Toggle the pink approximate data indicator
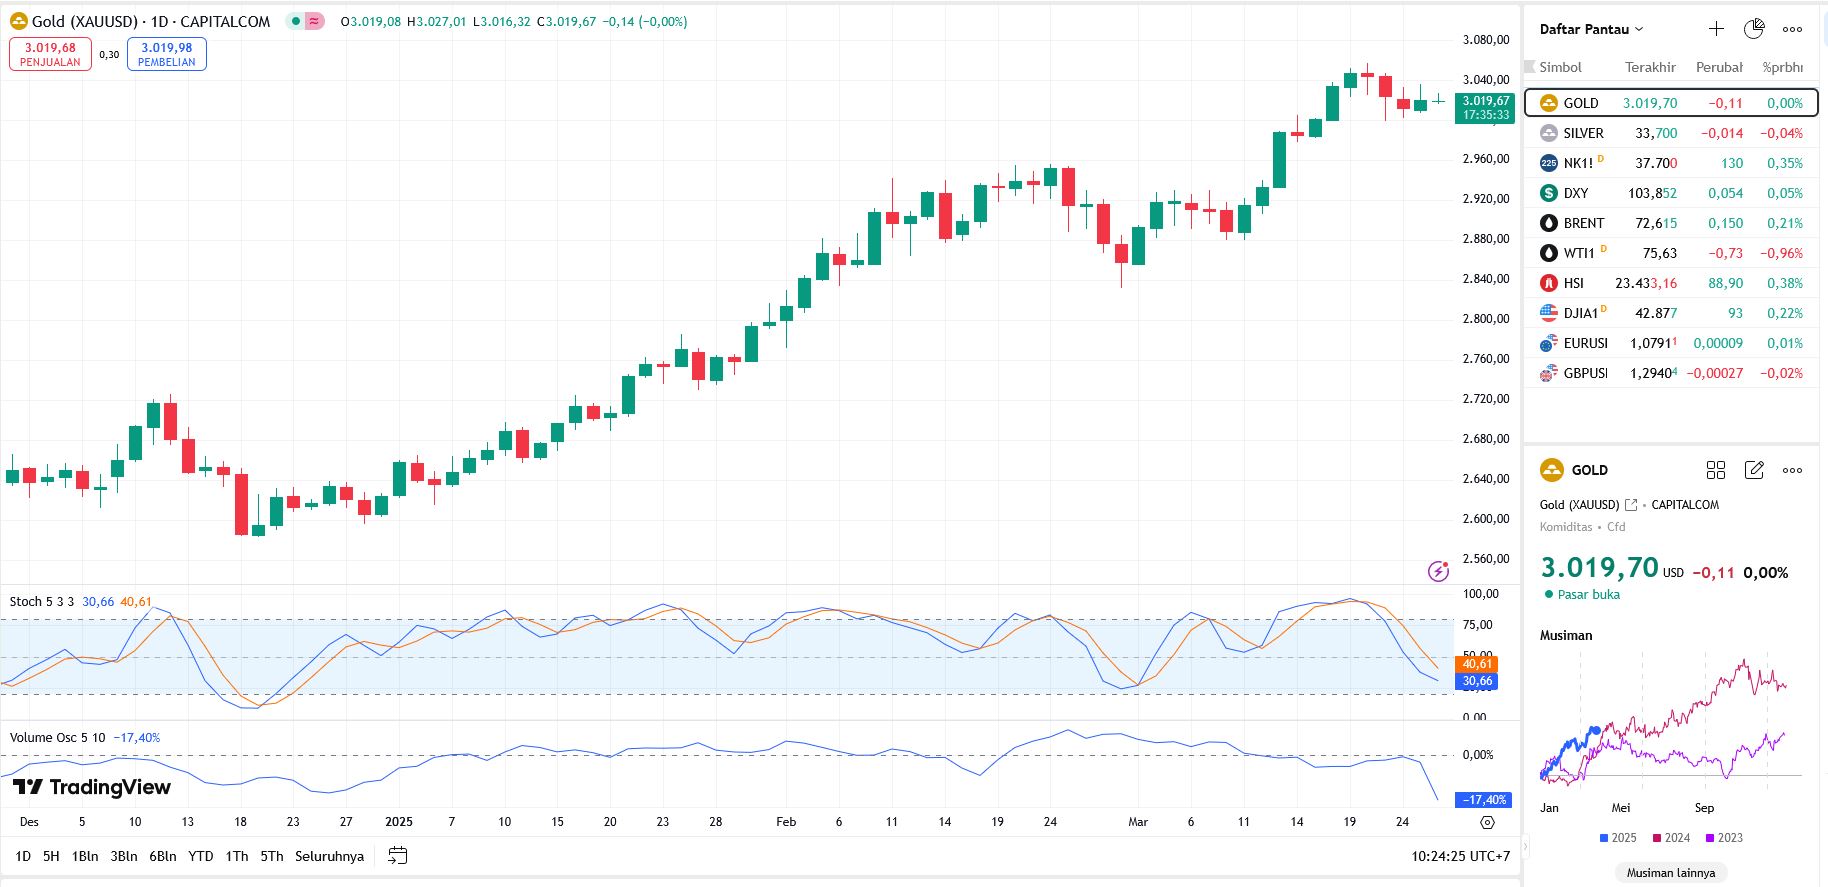 click(314, 21)
